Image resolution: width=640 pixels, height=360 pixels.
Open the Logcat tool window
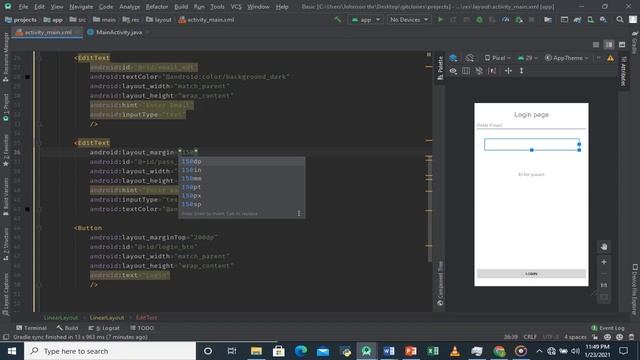click(x=104, y=328)
